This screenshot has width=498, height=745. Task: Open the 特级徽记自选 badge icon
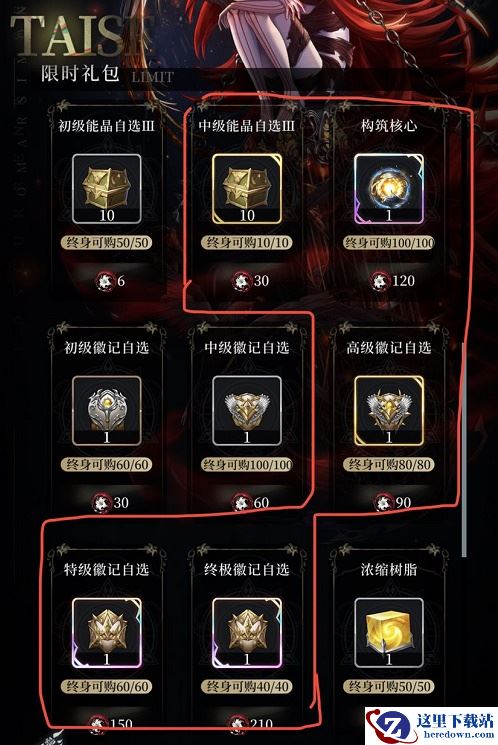[106, 633]
